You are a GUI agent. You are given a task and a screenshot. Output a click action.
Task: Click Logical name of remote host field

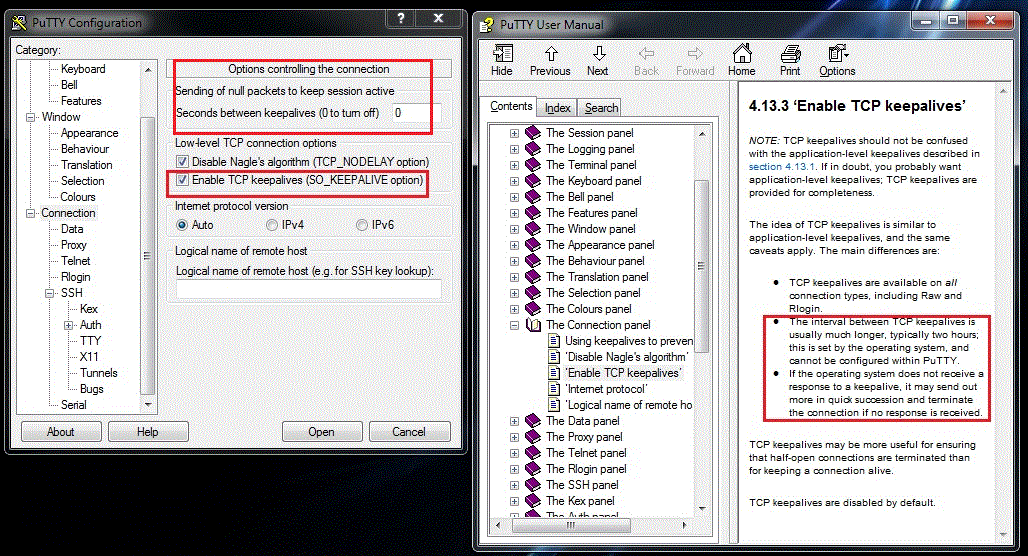tap(309, 289)
